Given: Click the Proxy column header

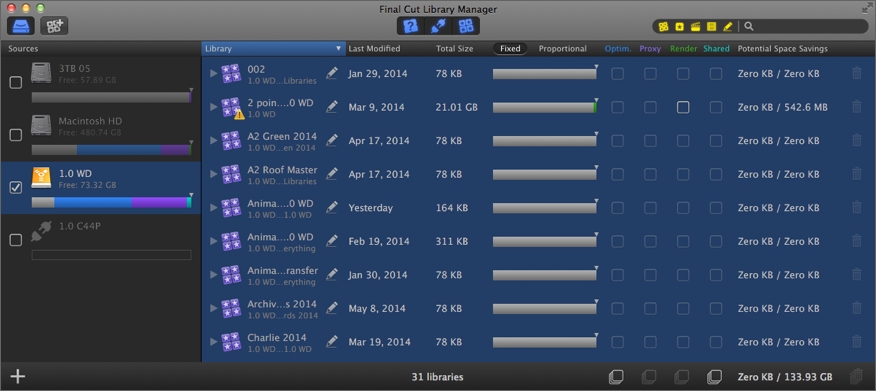Looking at the screenshot, I should [x=650, y=49].
